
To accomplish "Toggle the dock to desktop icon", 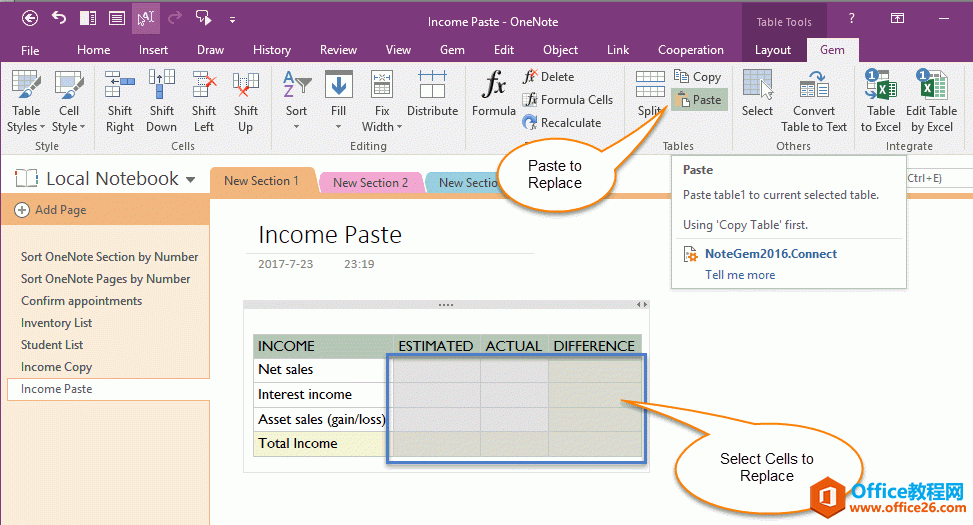I will pyautogui.click(x=87, y=19).
